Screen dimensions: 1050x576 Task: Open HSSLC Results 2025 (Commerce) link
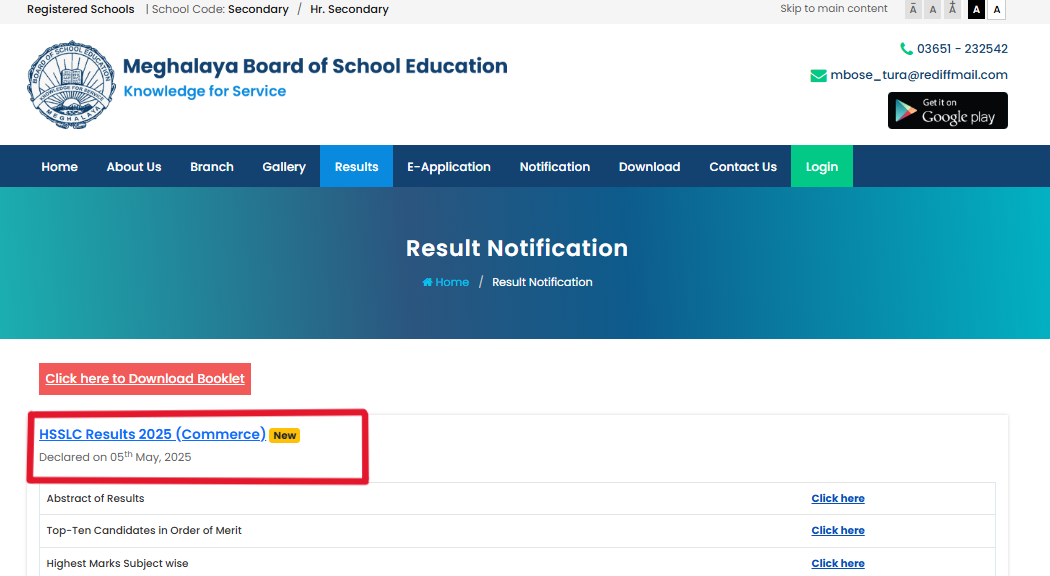(150, 434)
